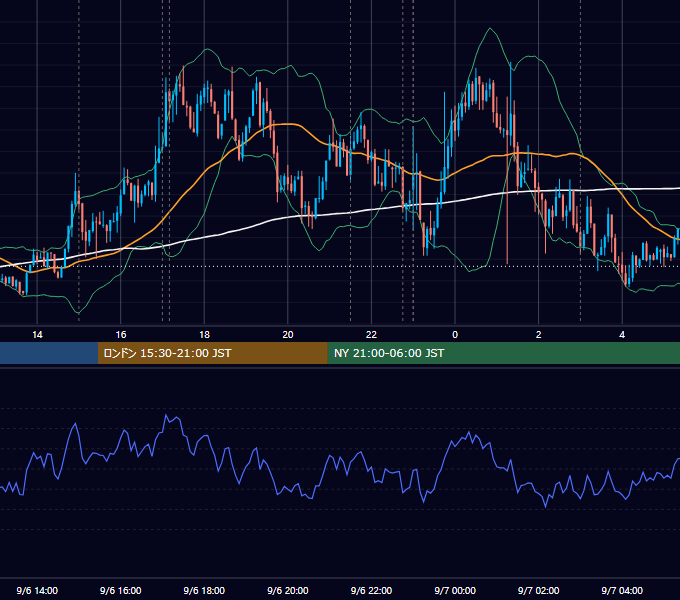Click the 14 hour axis label
The height and width of the screenshot is (600, 680).
[x=37, y=335]
